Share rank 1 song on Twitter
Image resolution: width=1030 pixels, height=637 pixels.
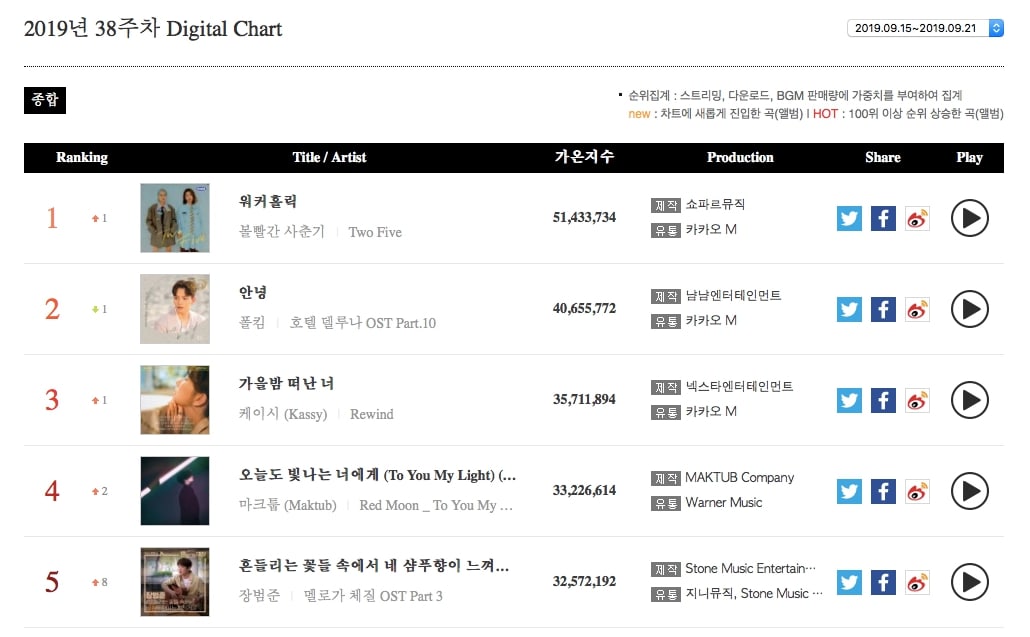[849, 218]
